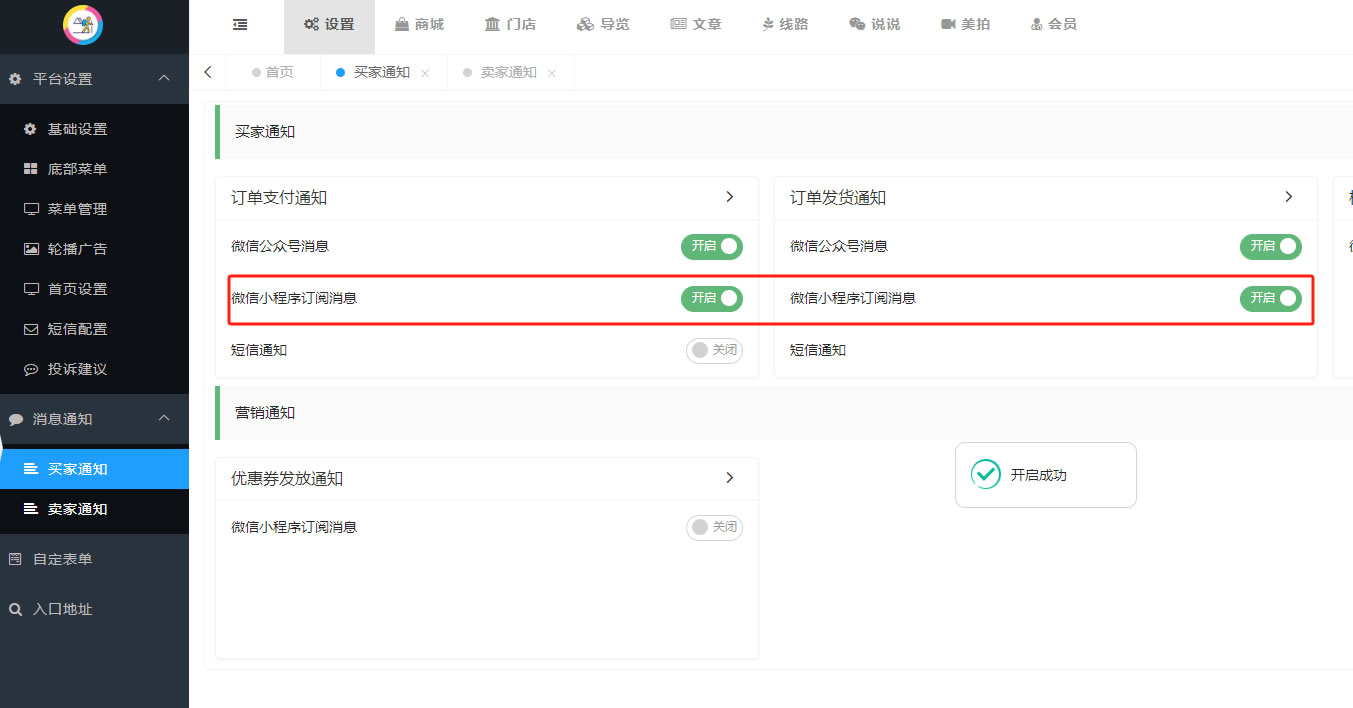Screen dimensions: 1353x708
Task: Click the tab bar back arrow
Action: click(x=208, y=72)
